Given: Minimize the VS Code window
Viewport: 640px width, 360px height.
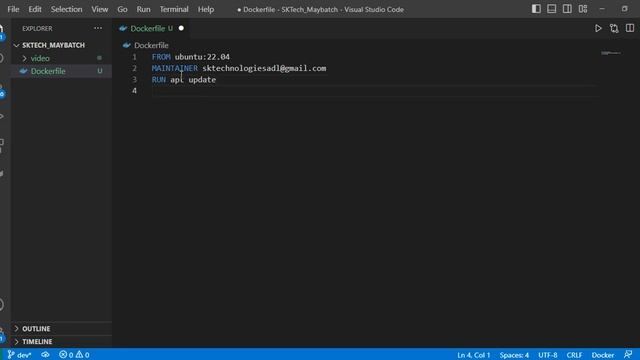Looking at the screenshot, I should click(x=602, y=9).
